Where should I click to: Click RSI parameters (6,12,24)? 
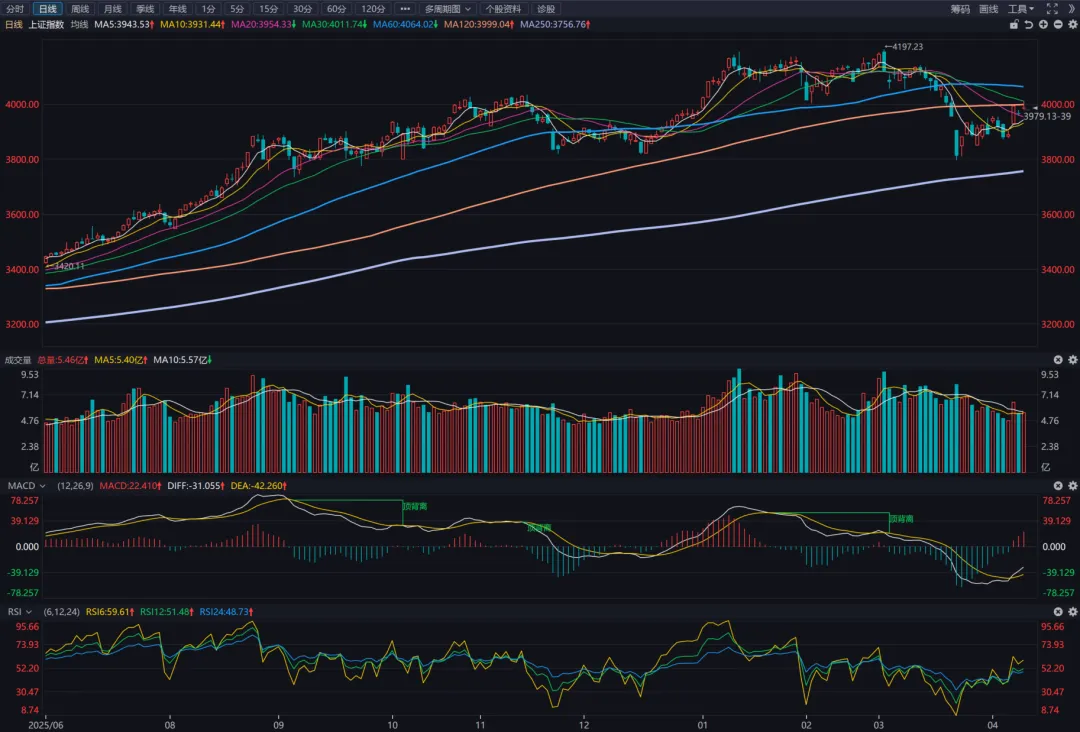pyautogui.click(x=61, y=611)
